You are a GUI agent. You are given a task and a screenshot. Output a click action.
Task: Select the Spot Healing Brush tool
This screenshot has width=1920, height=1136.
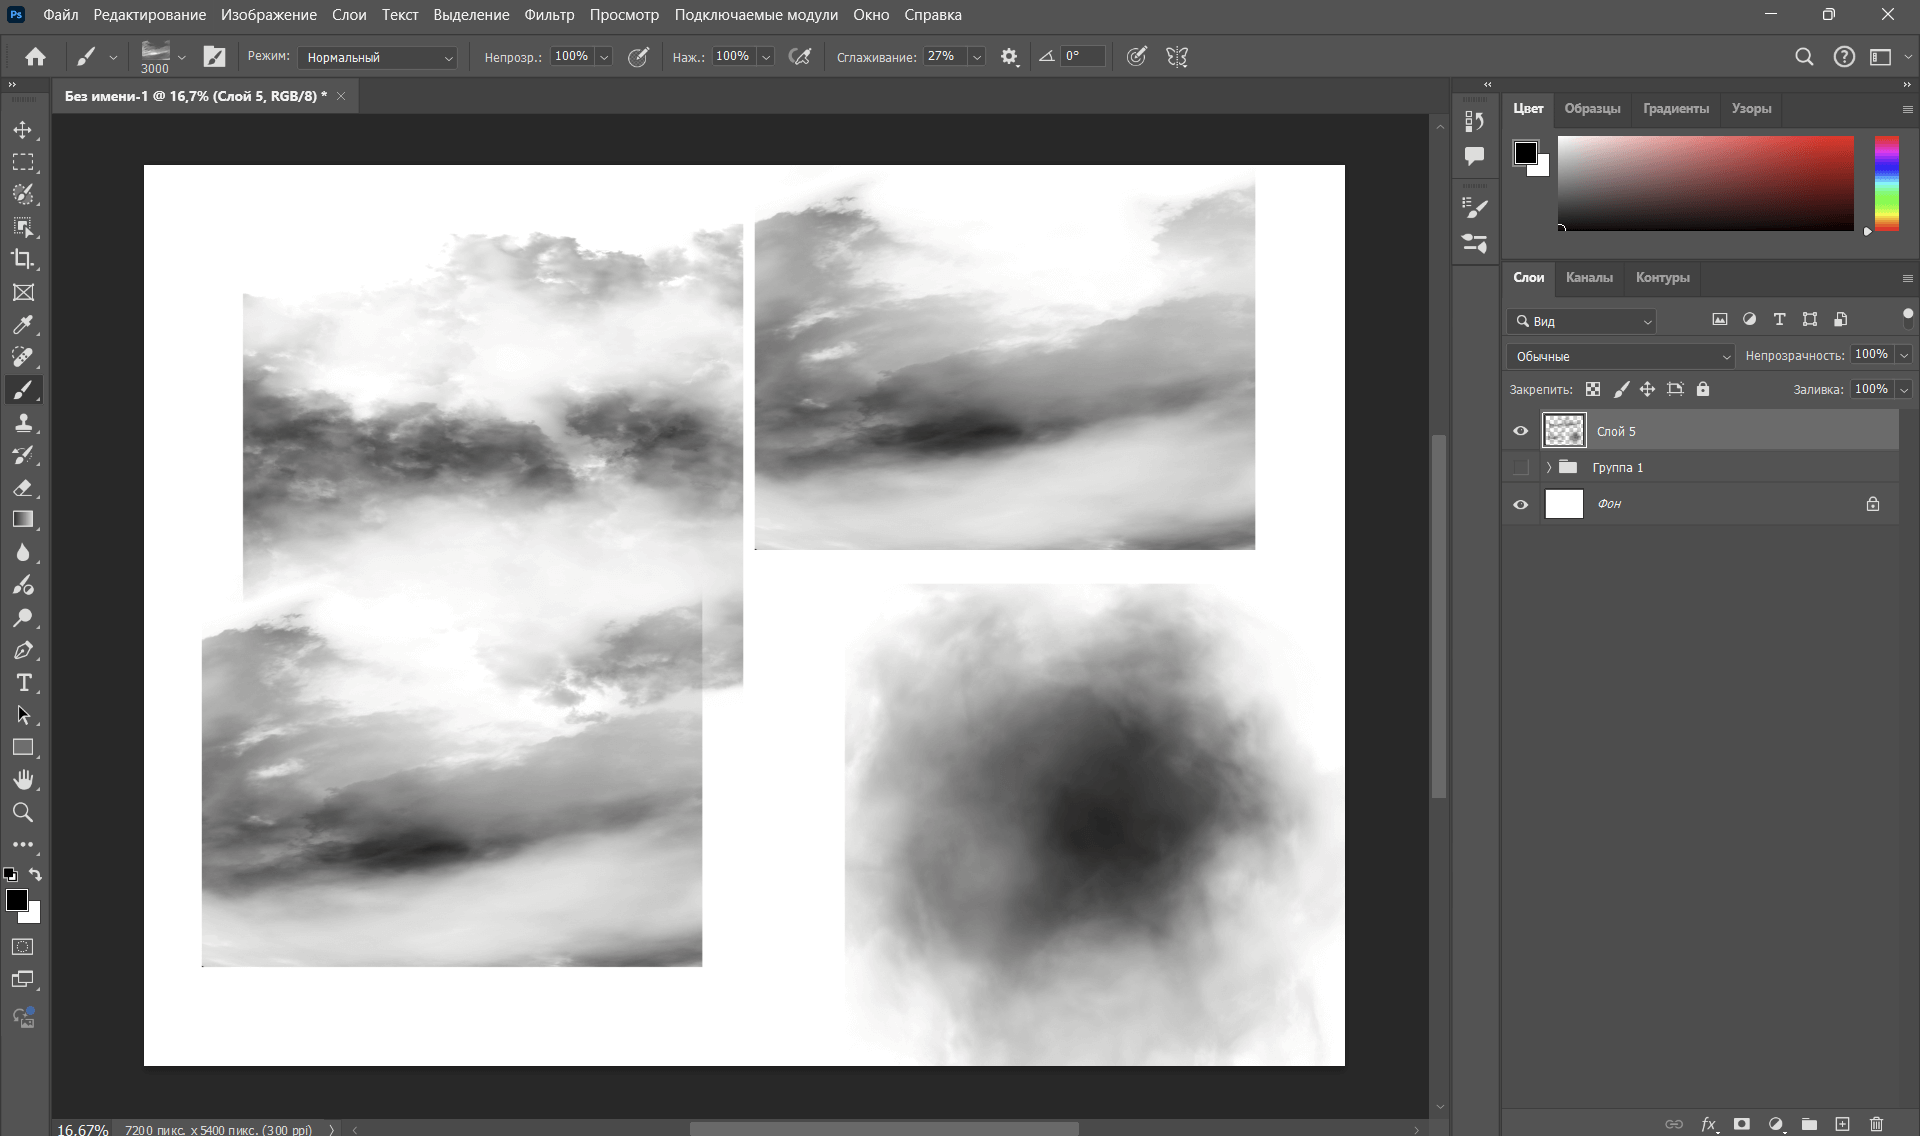click(x=23, y=357)
